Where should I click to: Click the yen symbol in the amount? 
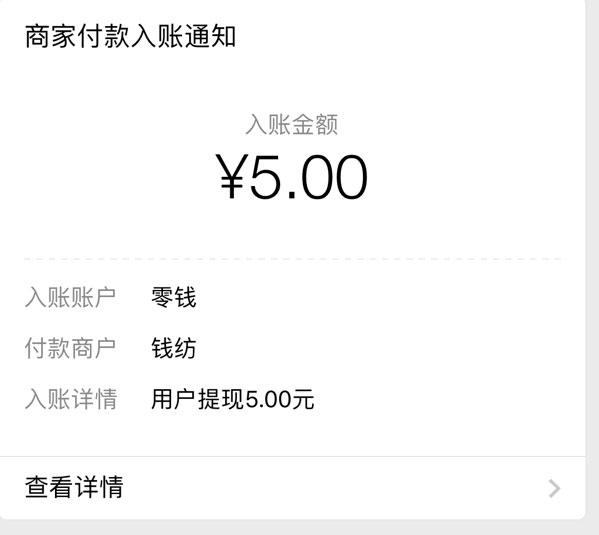(230, 177)
